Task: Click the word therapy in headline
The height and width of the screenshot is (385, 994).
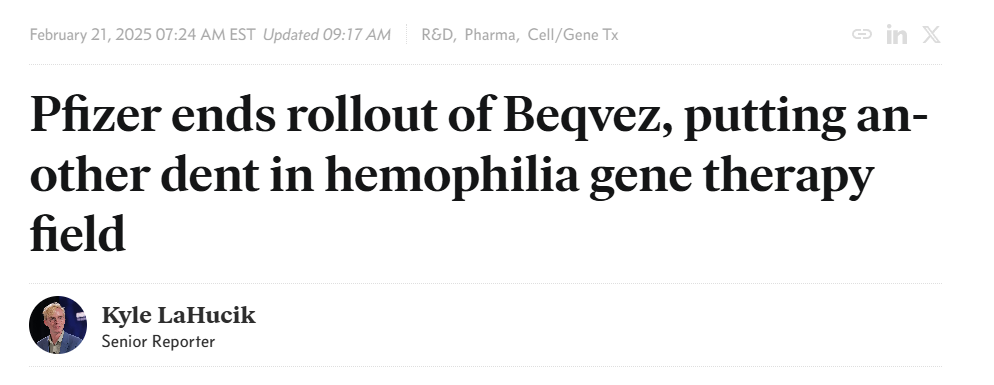Action: click(789, 176)
